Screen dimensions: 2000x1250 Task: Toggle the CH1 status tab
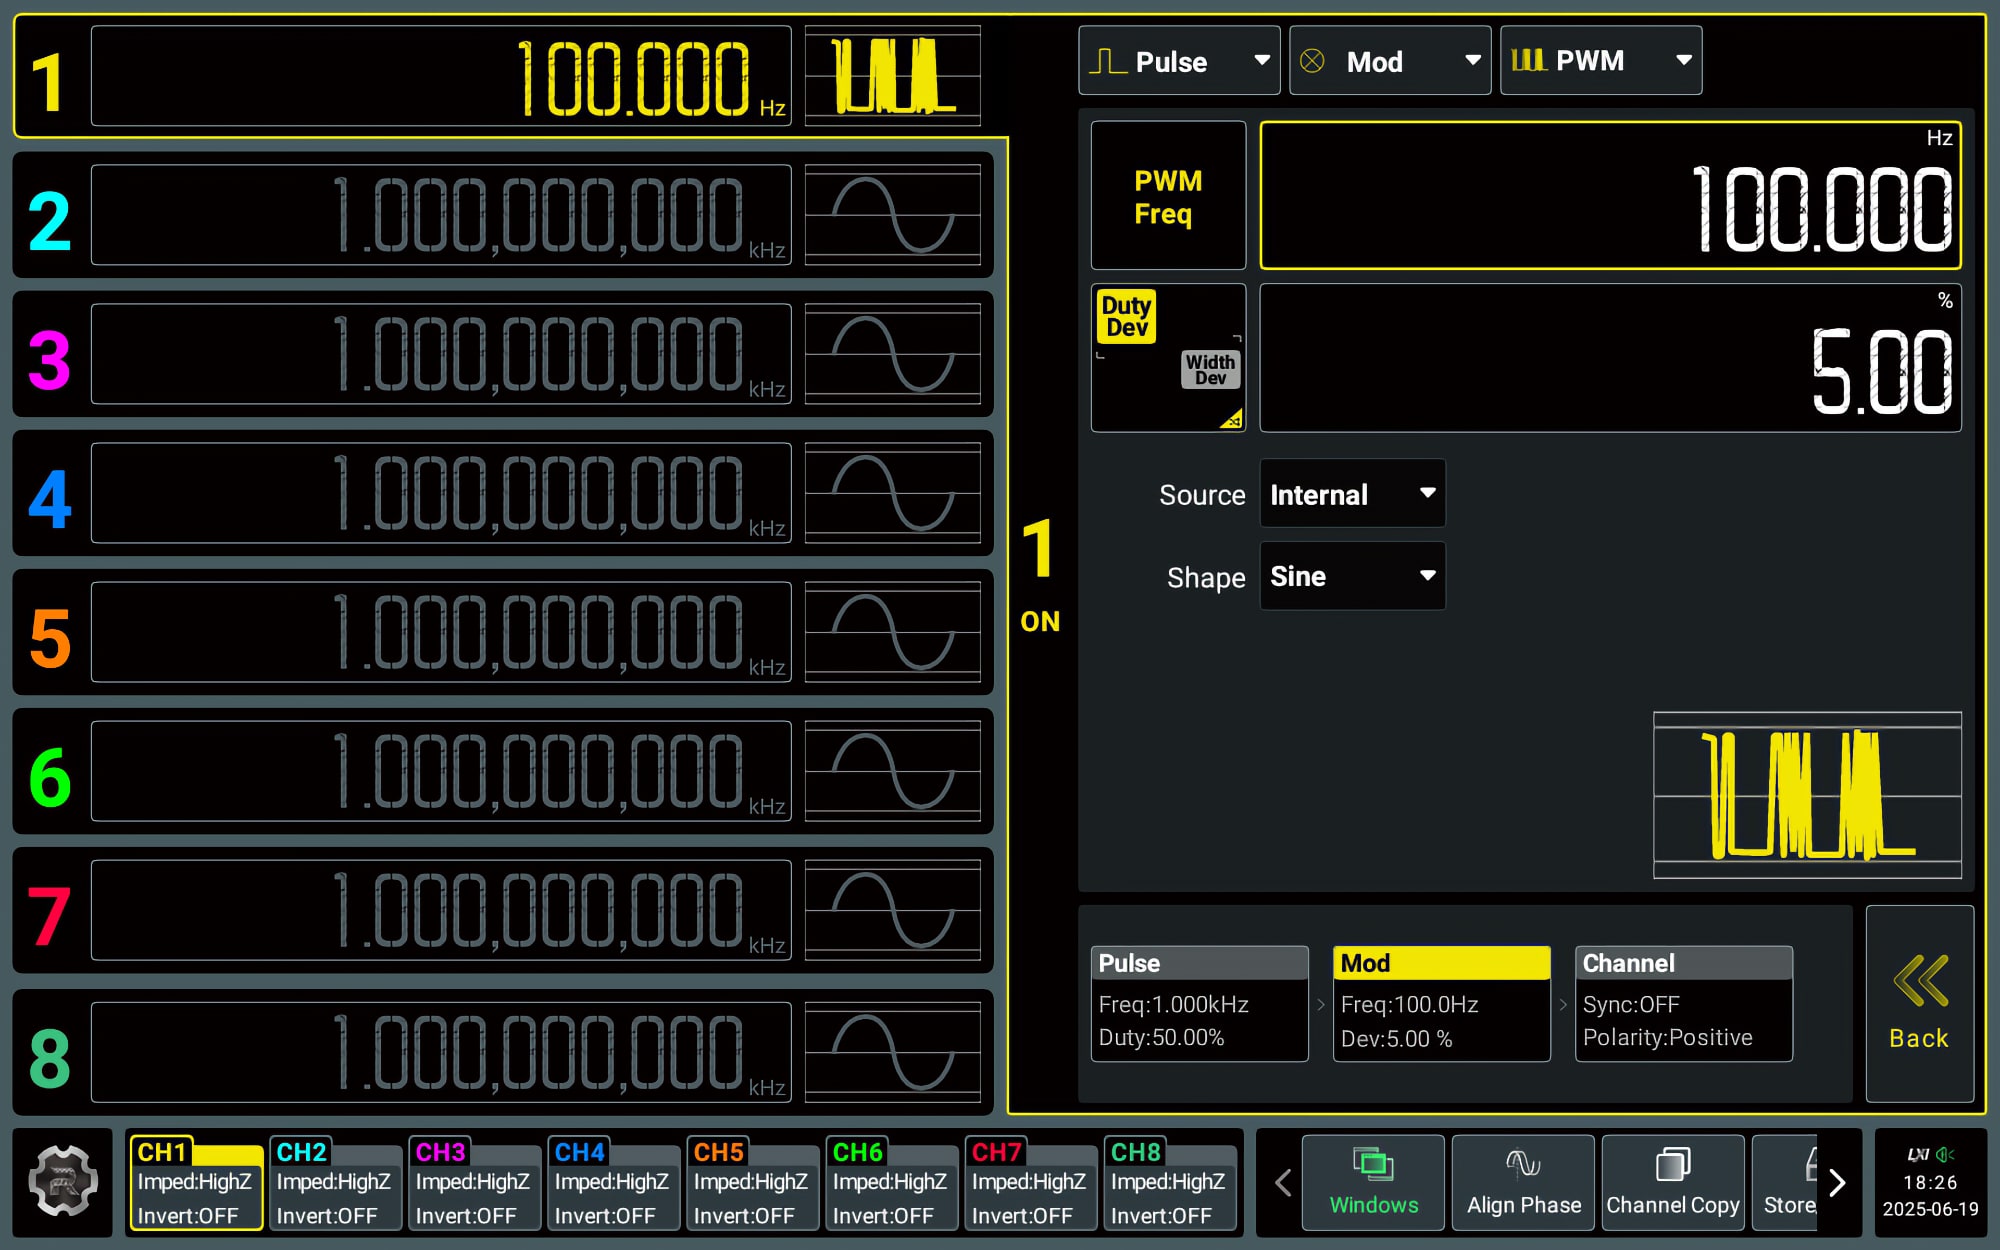tap(196, 1183)
